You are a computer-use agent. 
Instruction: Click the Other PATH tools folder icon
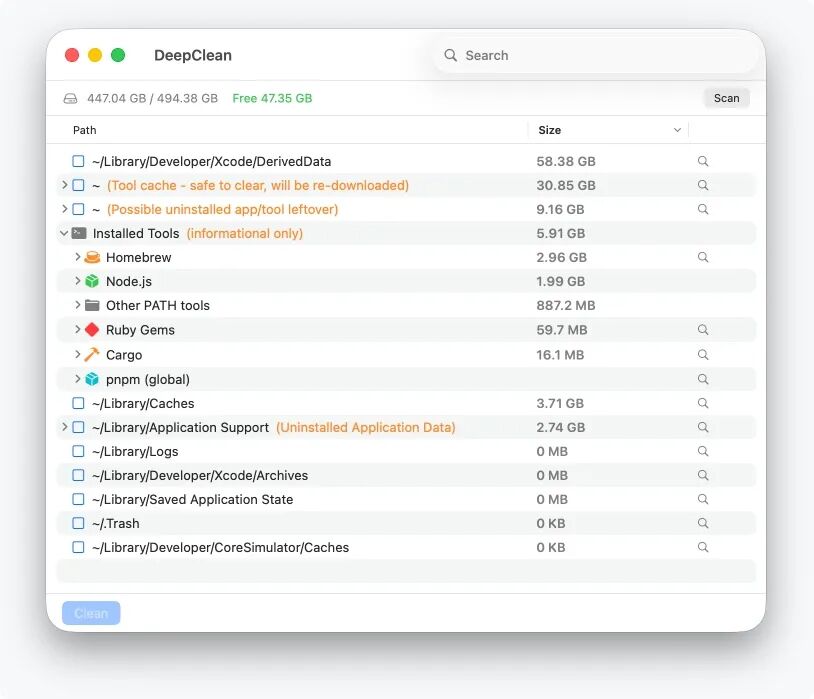pos(92,305)
